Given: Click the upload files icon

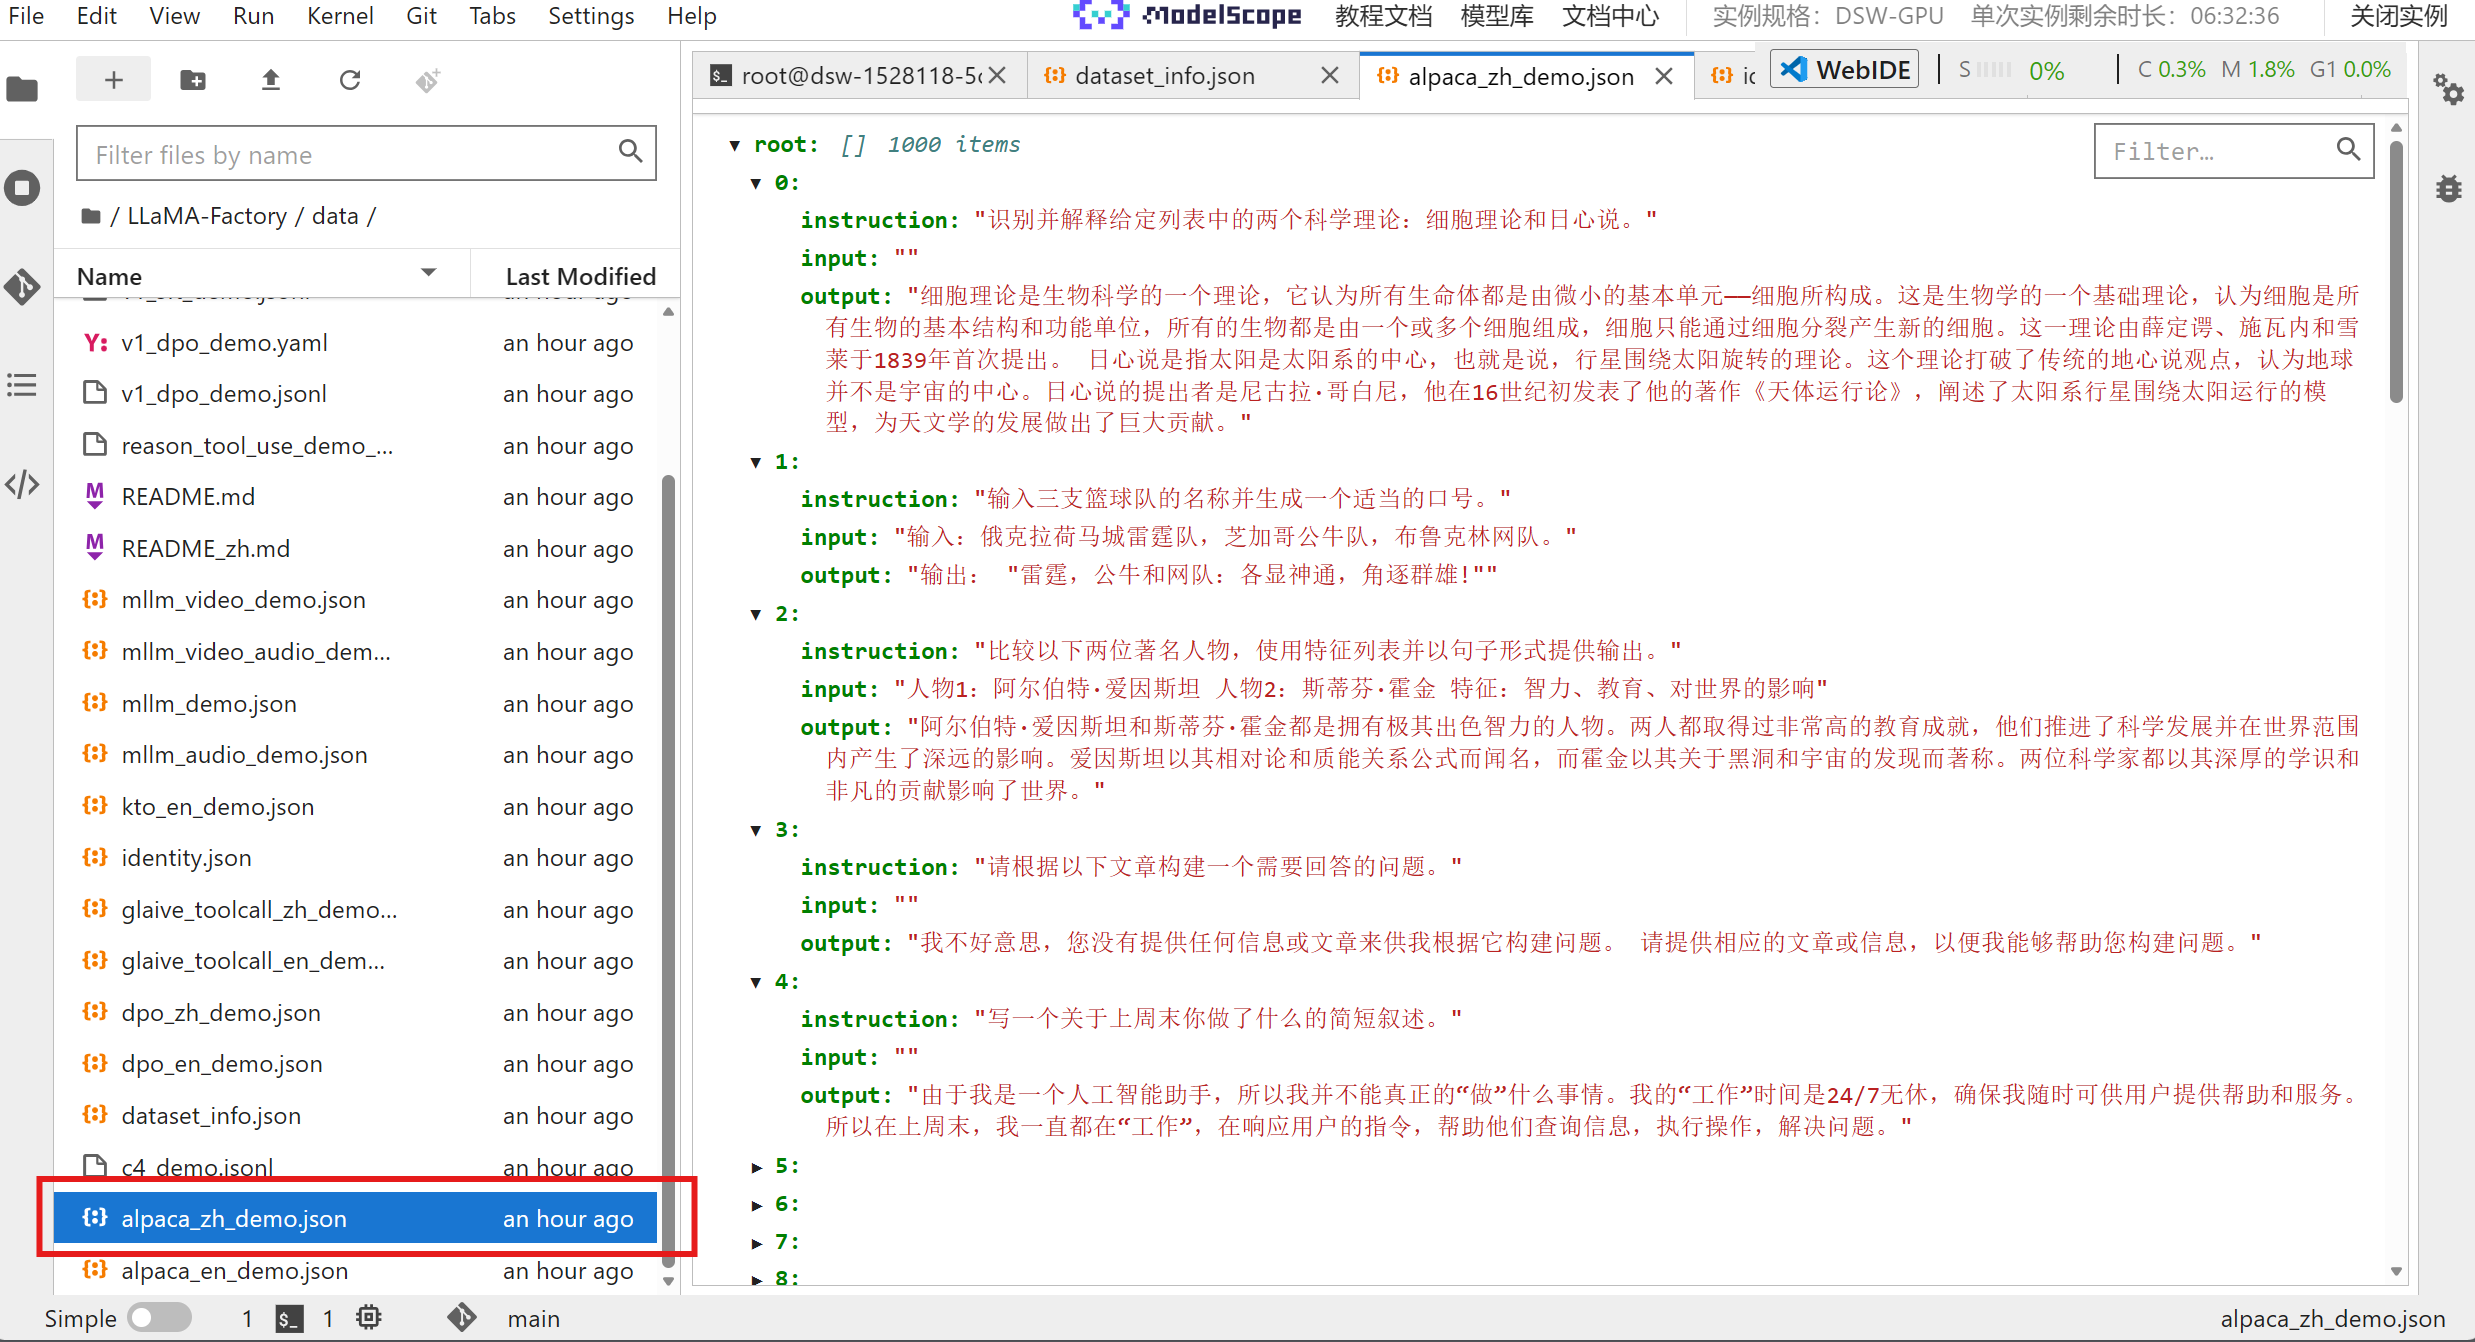Looking at the screenshot, I should tap(270, 80).
